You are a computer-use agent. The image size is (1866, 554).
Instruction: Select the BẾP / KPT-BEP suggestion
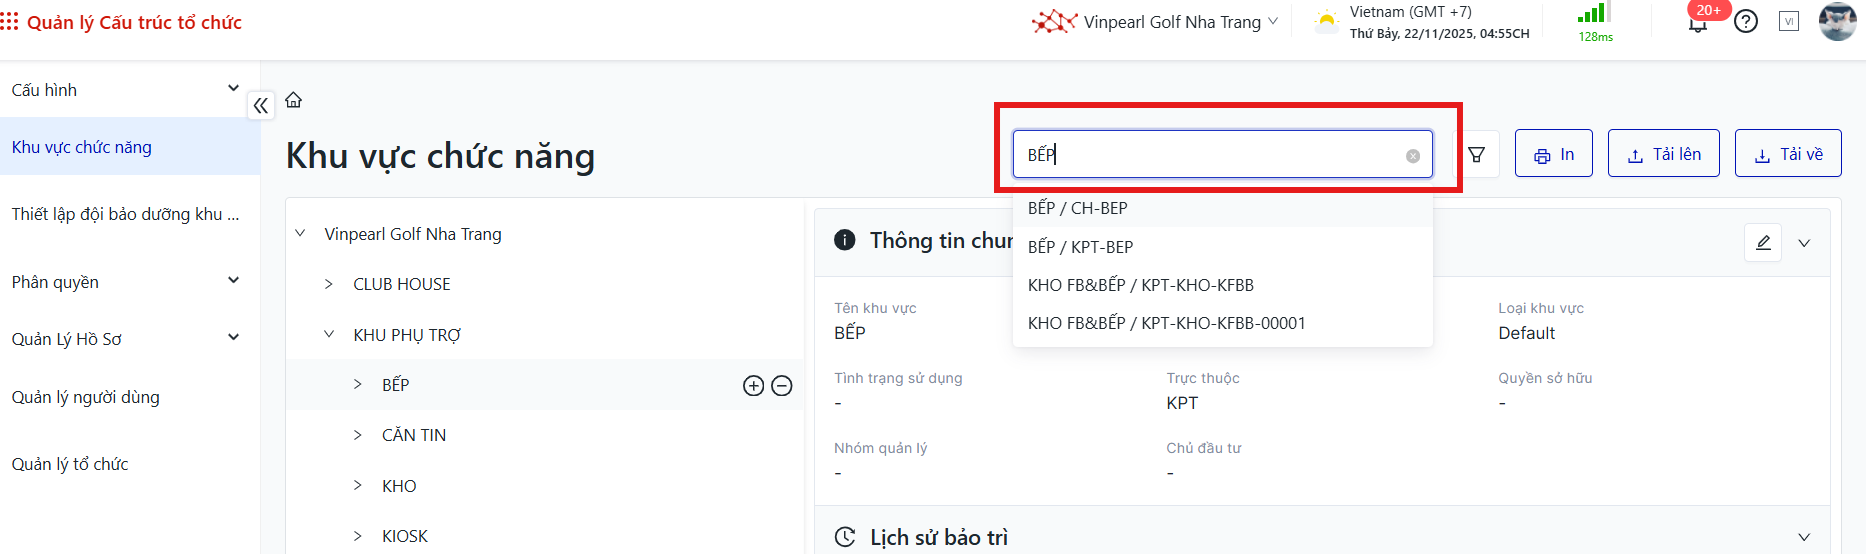(x=1080, y=247)
